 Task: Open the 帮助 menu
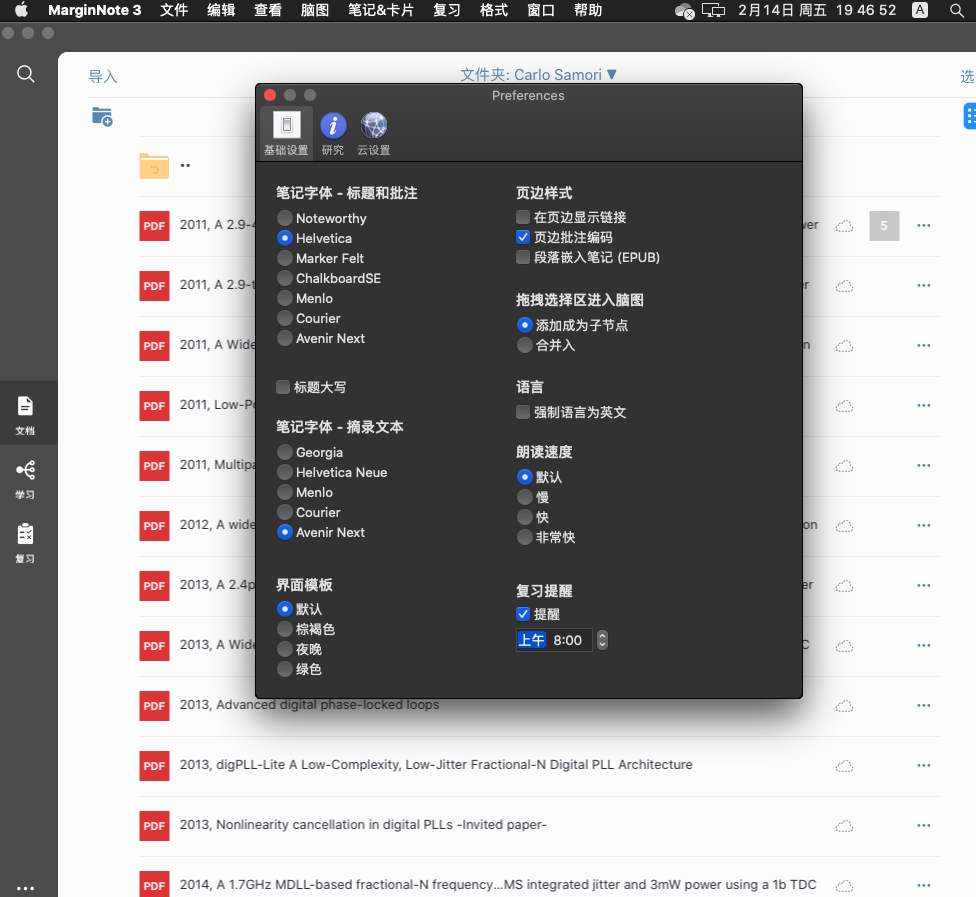coord(588,11)
